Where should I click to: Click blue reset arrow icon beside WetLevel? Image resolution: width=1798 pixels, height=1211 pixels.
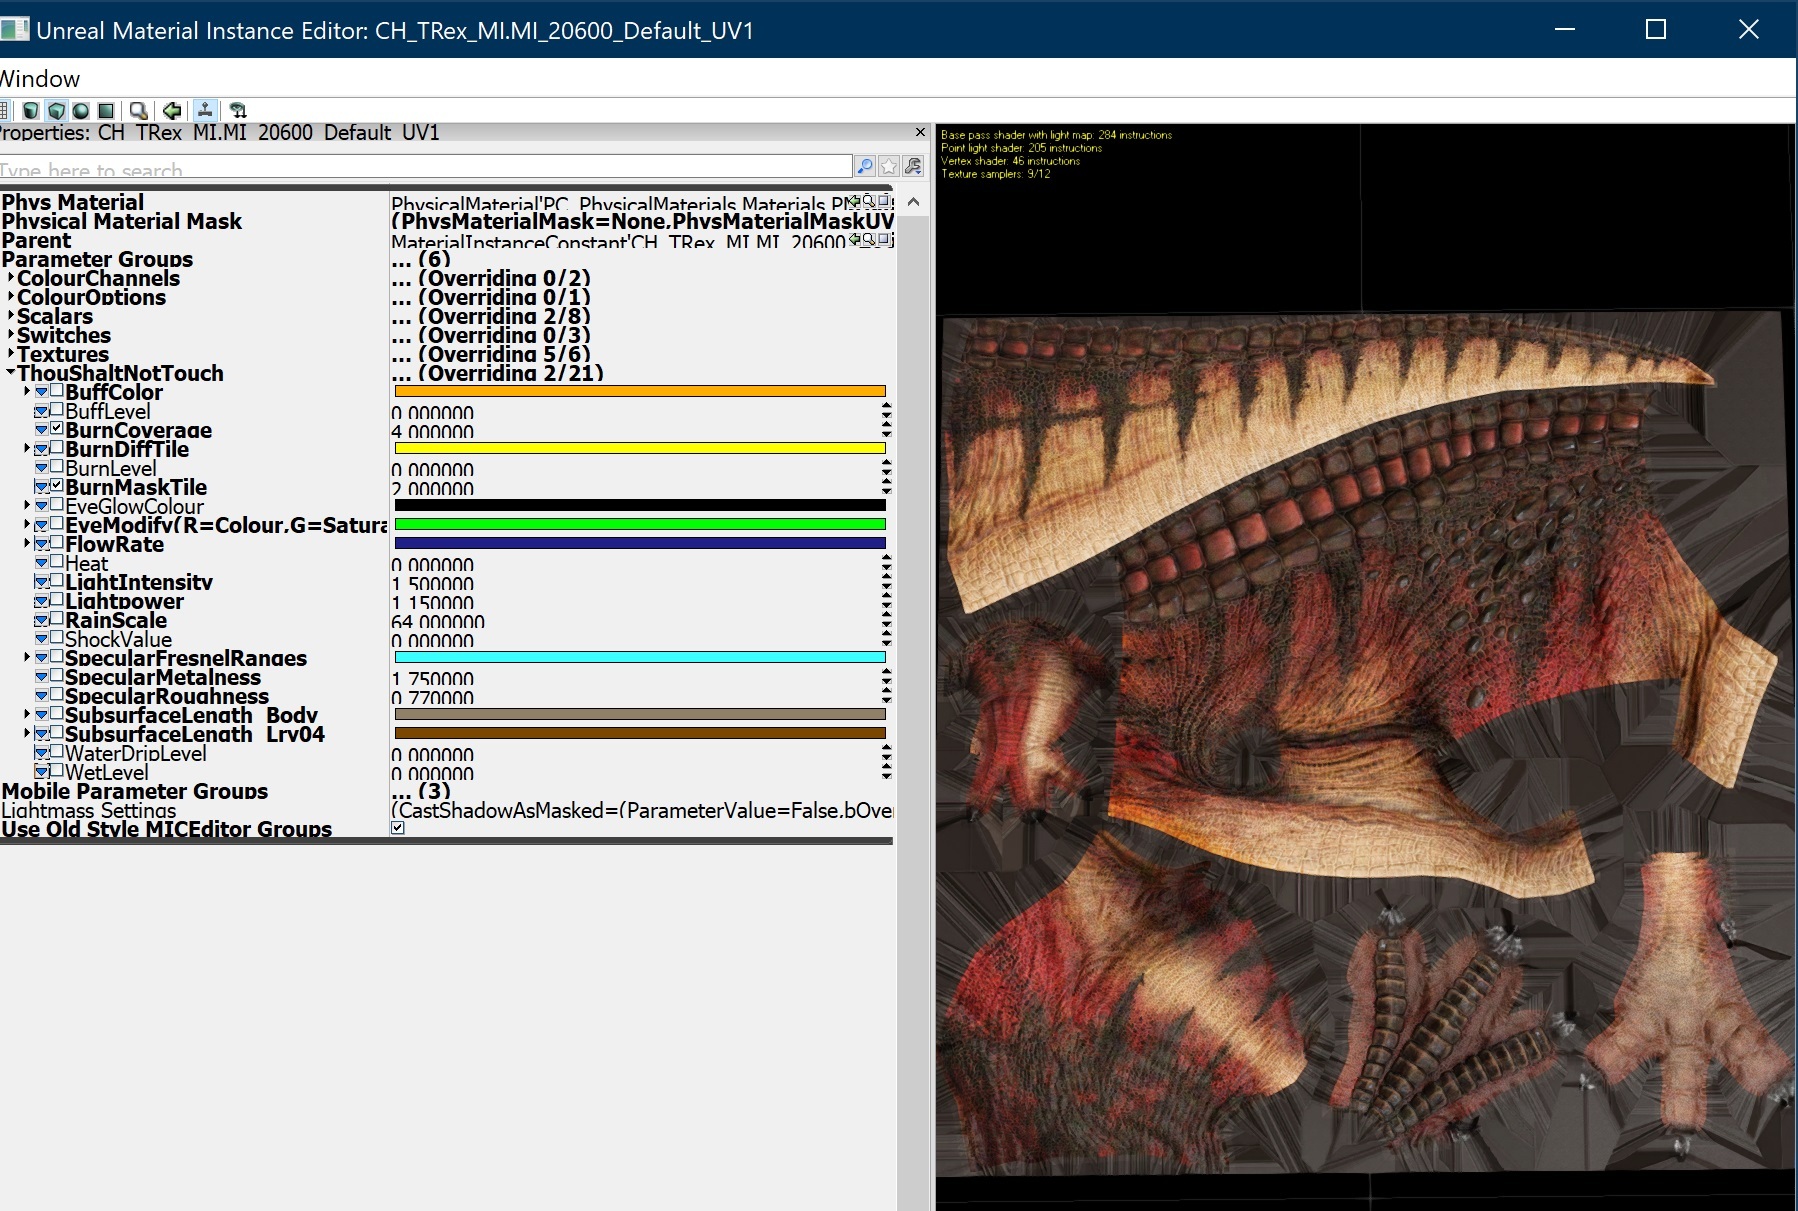[42, 772]
